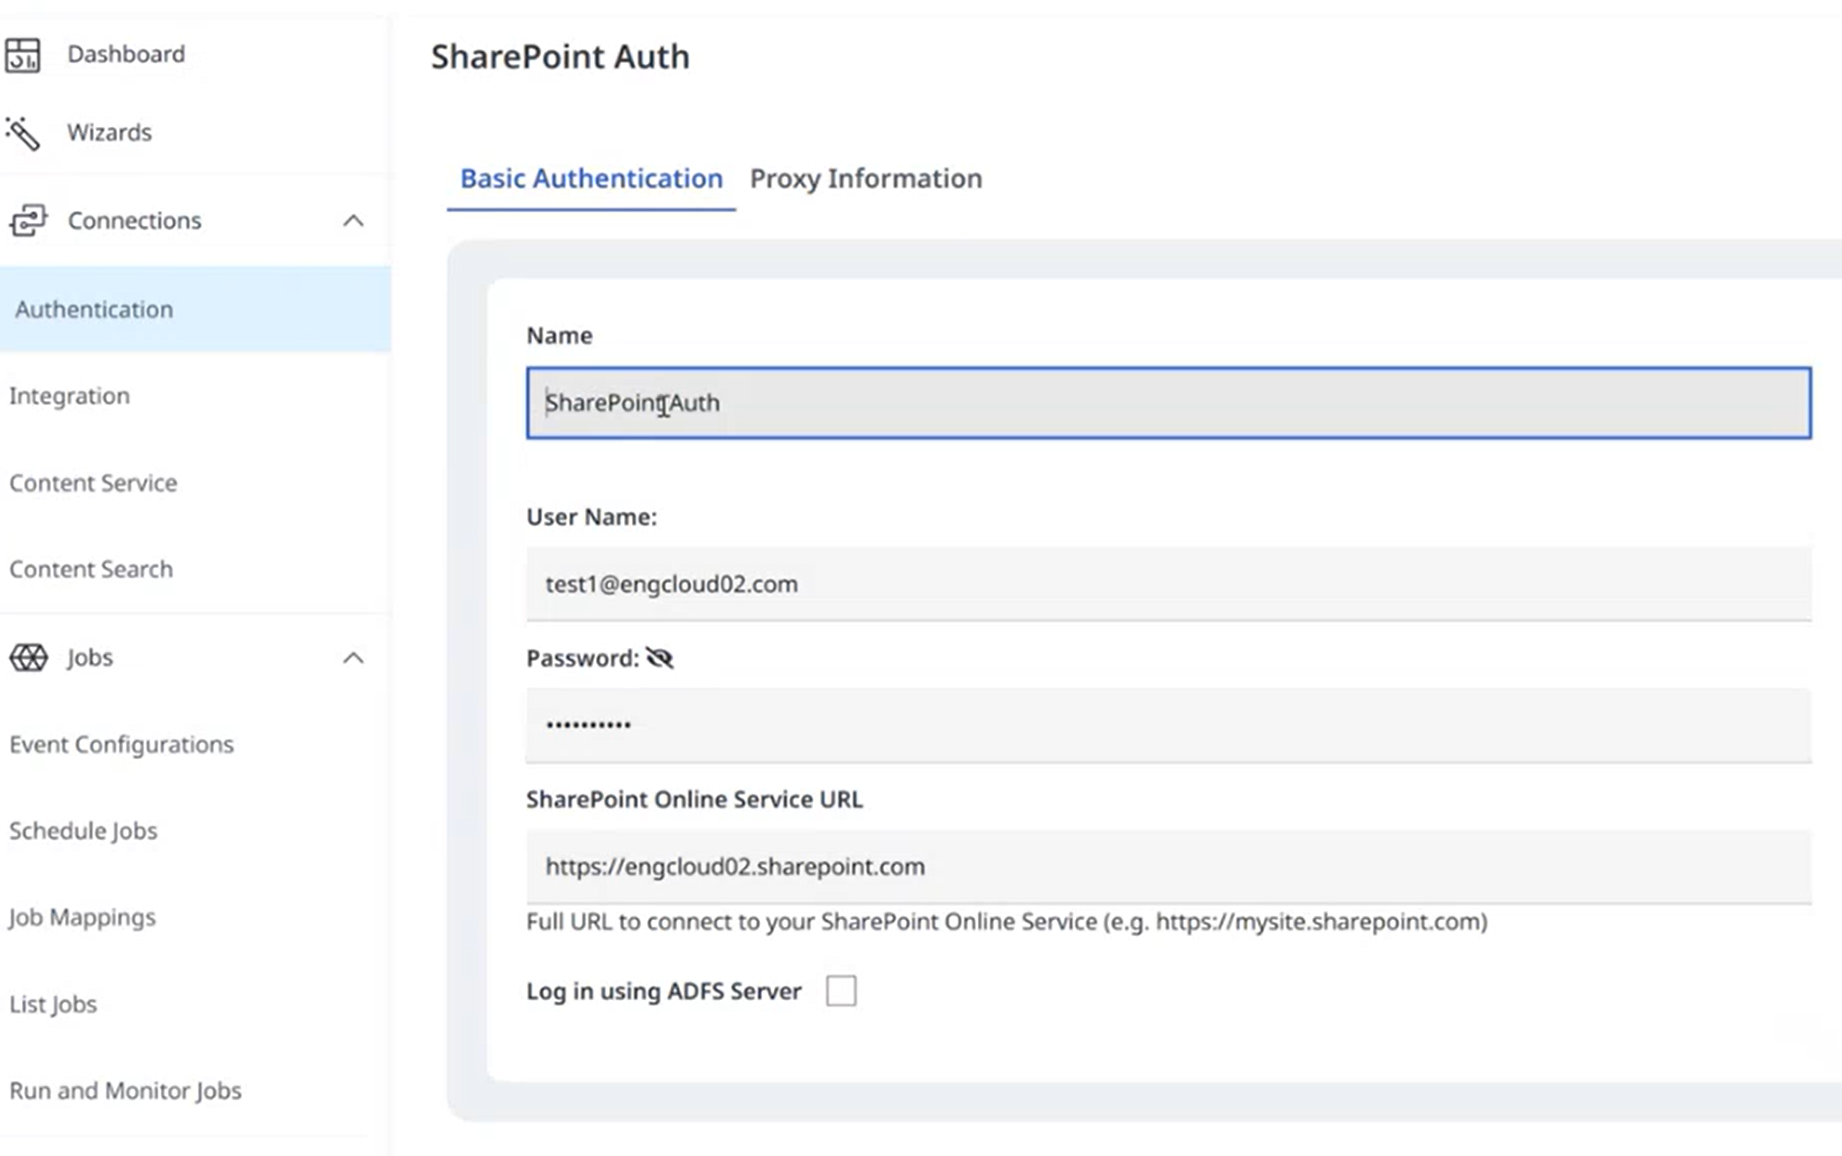This screenshot has width=1842, height=1156.
Task: Collapse the Jobs section chevron
Action: [x=353, y=657]
